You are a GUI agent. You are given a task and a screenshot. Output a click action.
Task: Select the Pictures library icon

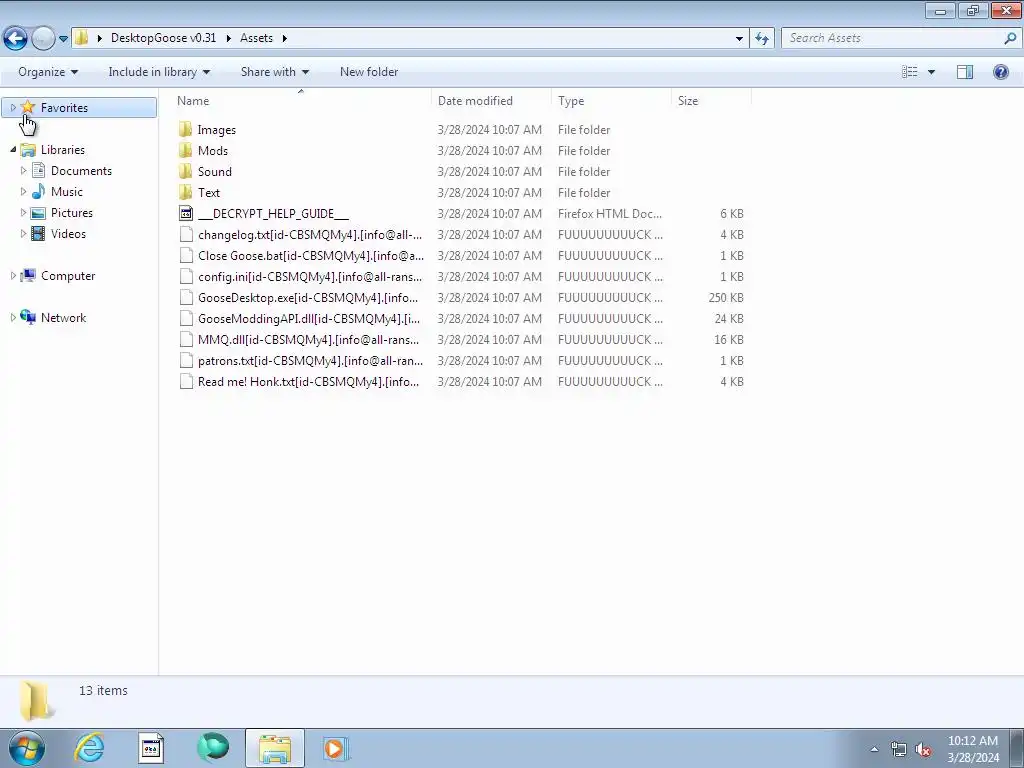[x=39, y=213]
